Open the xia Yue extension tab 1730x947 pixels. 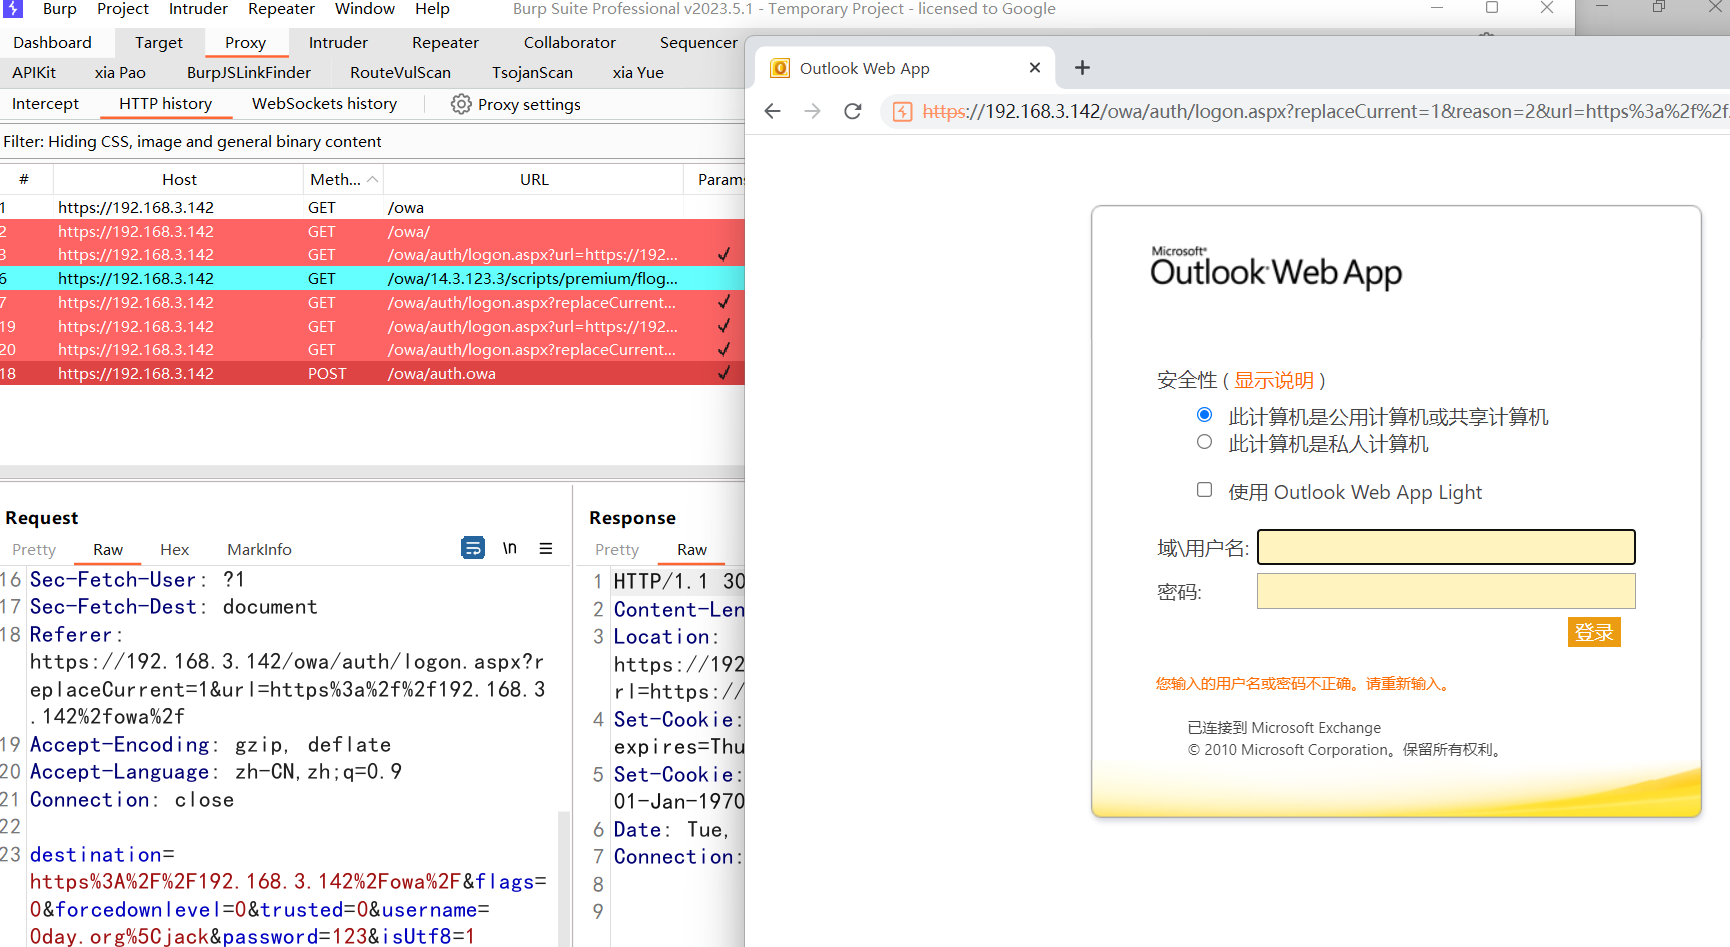638,73
